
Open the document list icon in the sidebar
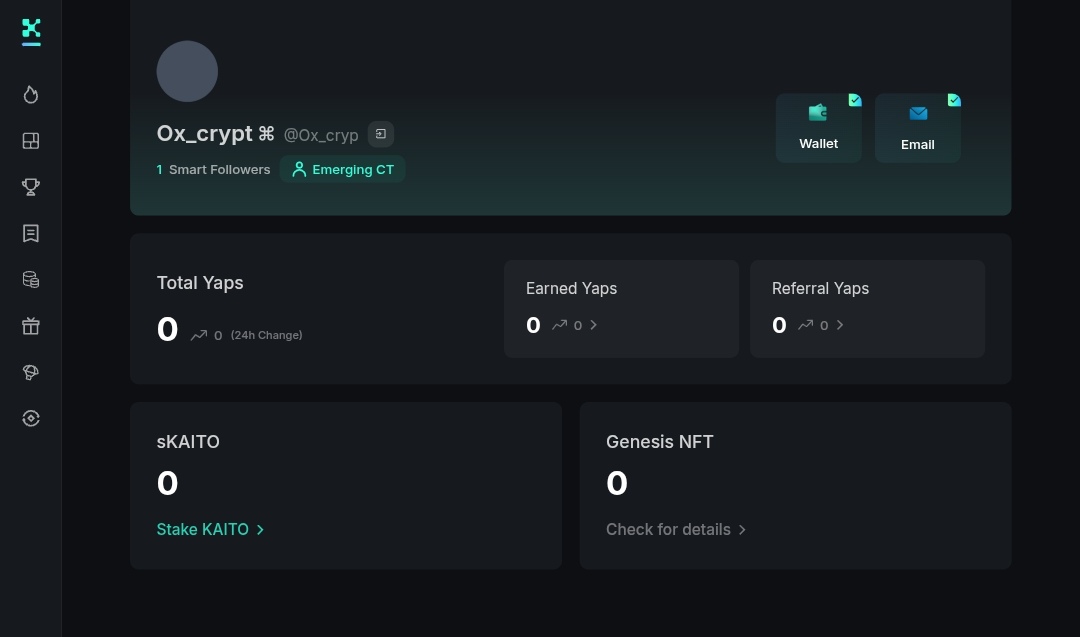[x=31, y=233]
